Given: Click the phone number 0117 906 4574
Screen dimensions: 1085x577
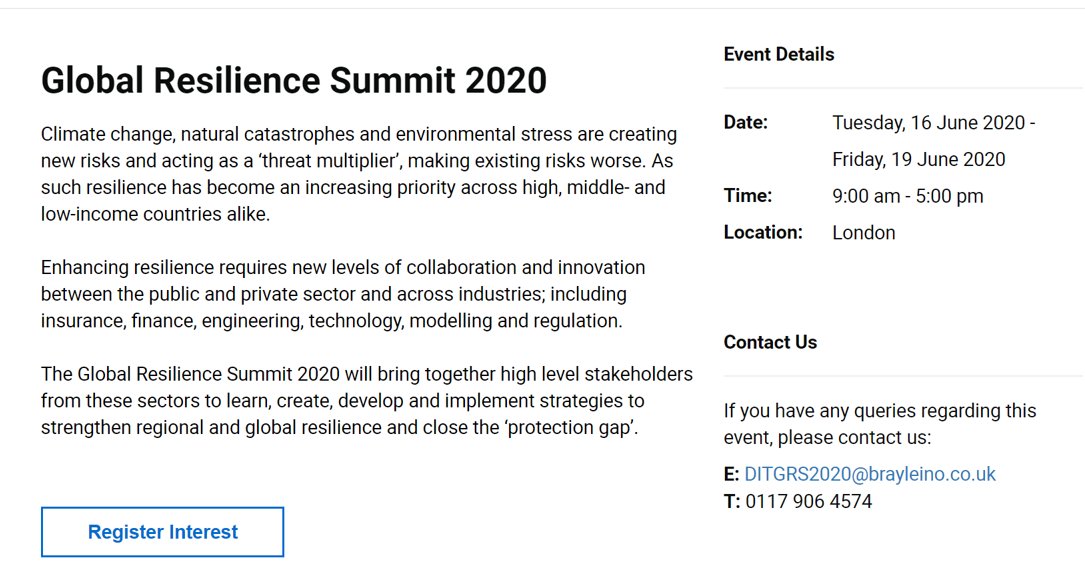Looking at the screenshot, I should (809, 502).
